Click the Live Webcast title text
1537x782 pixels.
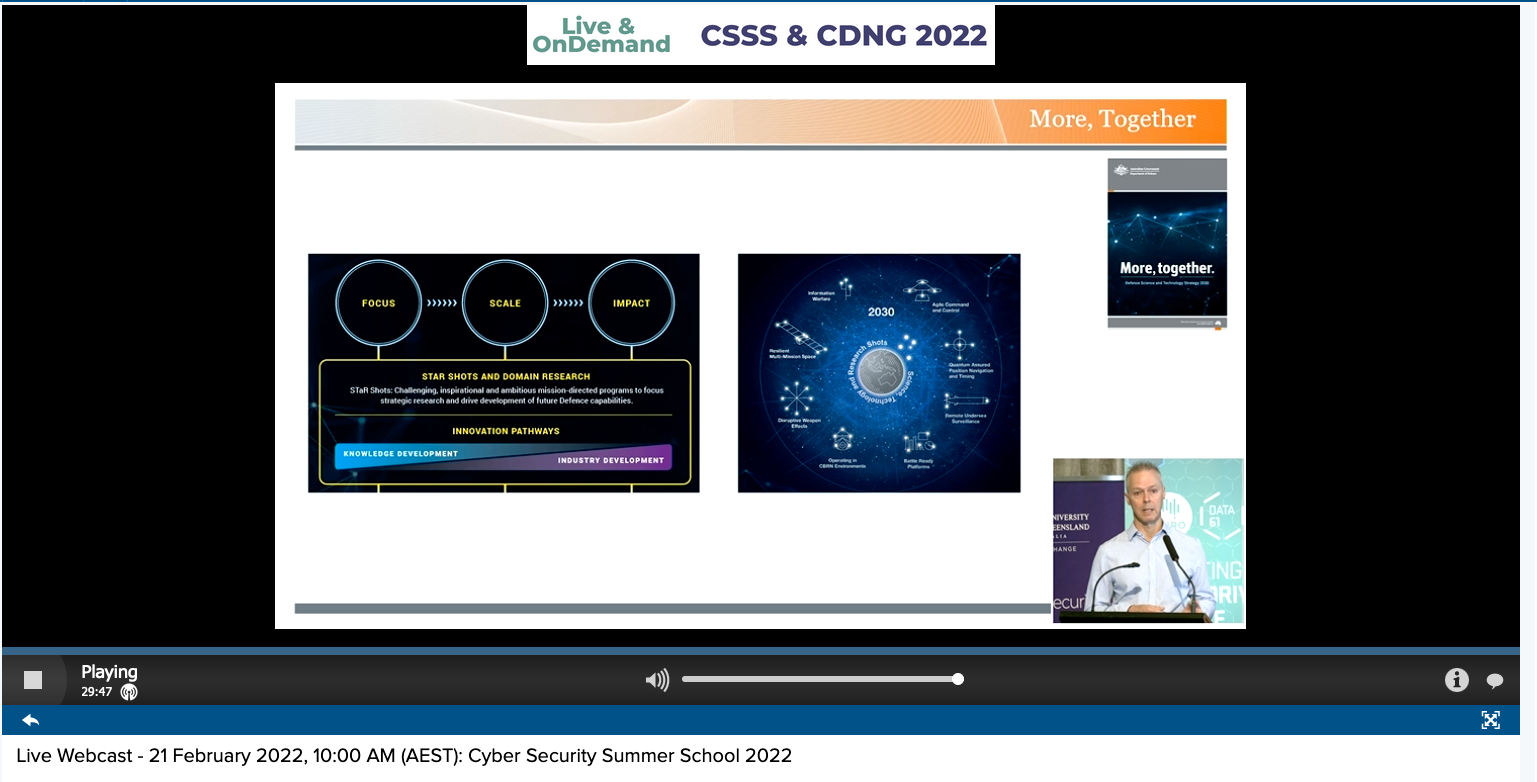(404, 756)
